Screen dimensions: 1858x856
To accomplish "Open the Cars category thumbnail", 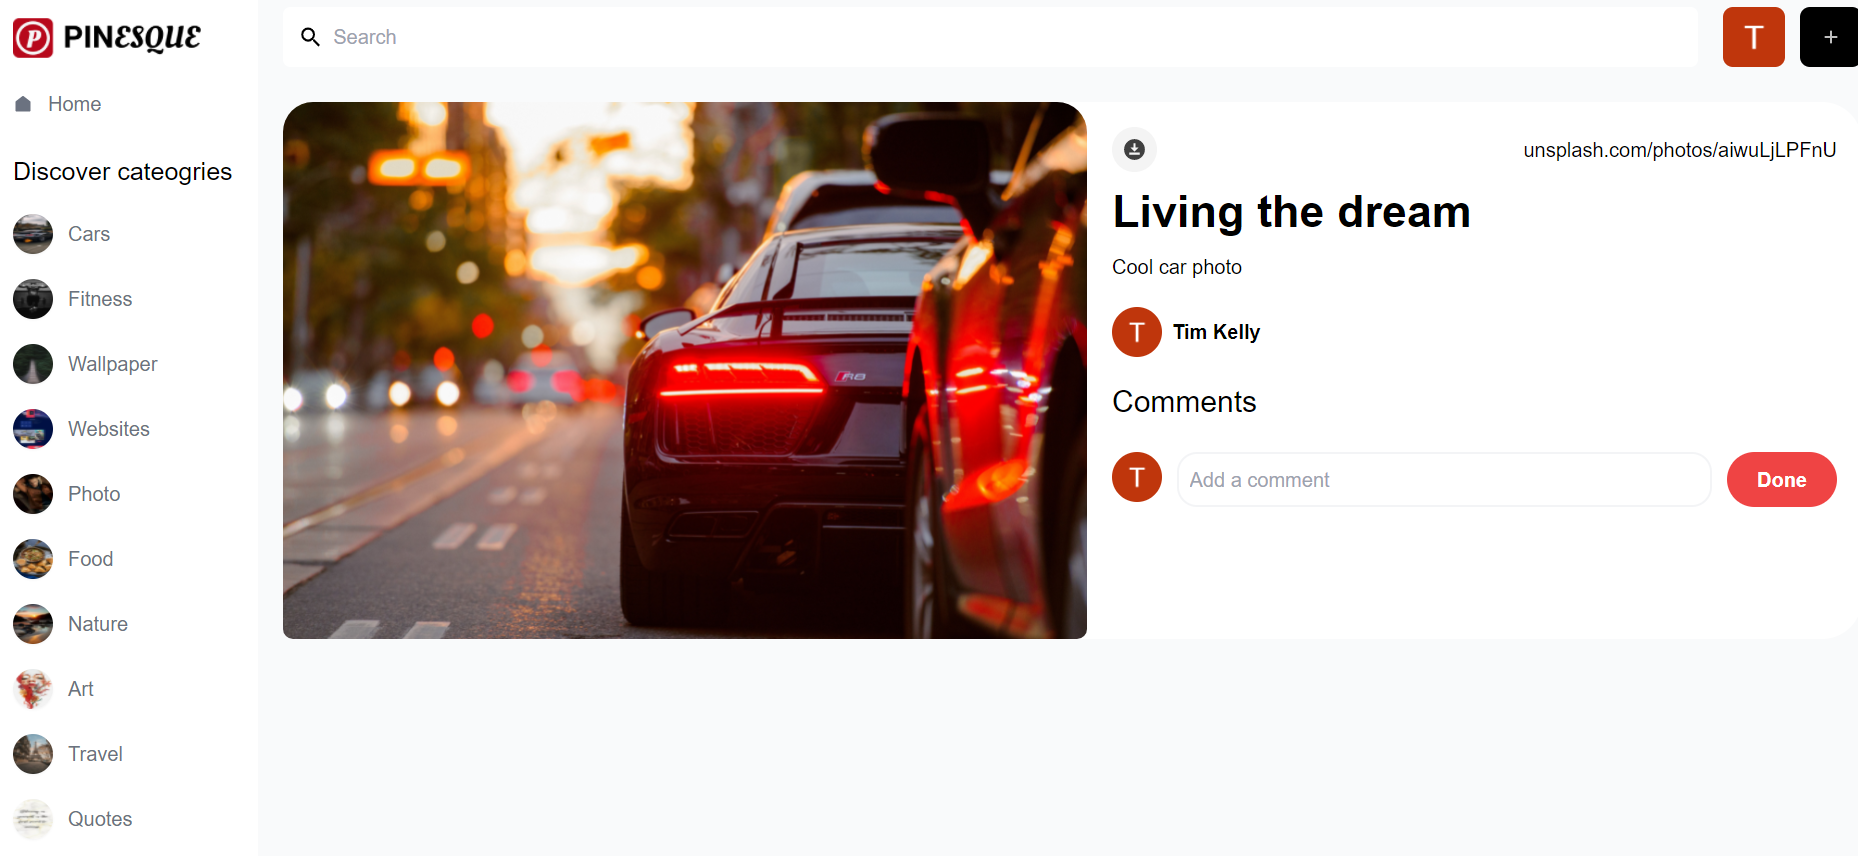I will pos(33,234).
